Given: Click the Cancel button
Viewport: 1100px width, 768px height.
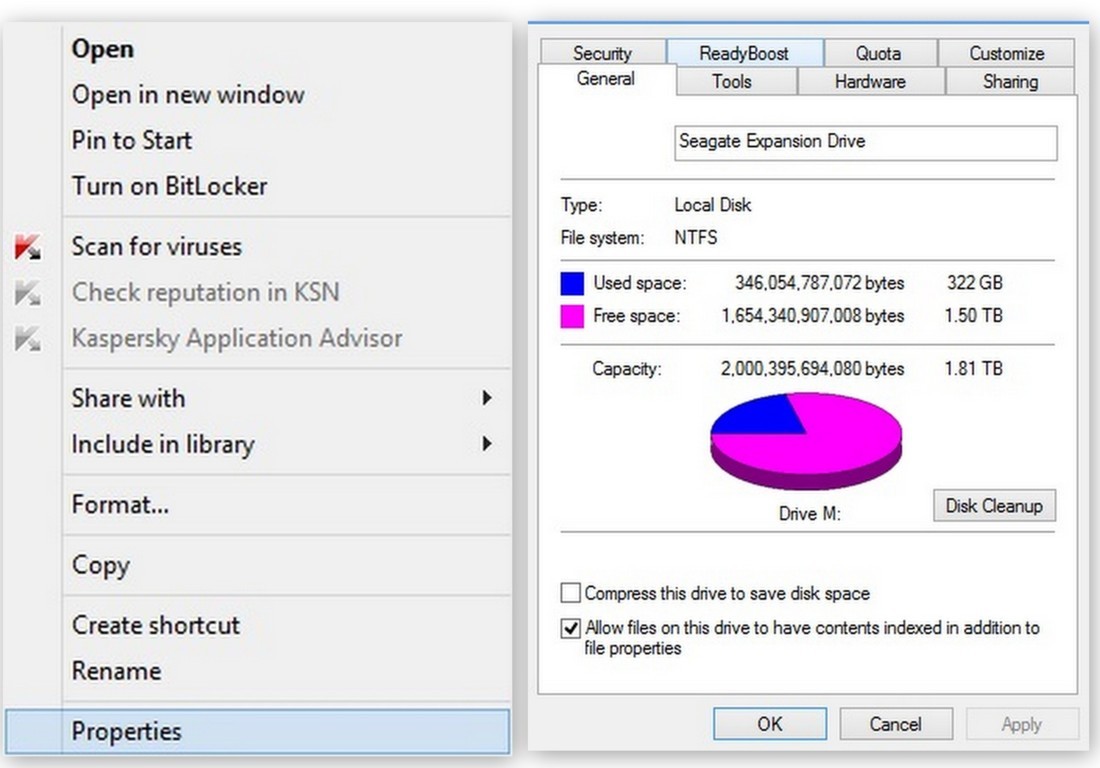Looking at the screenshot, I should coord(896,724).
